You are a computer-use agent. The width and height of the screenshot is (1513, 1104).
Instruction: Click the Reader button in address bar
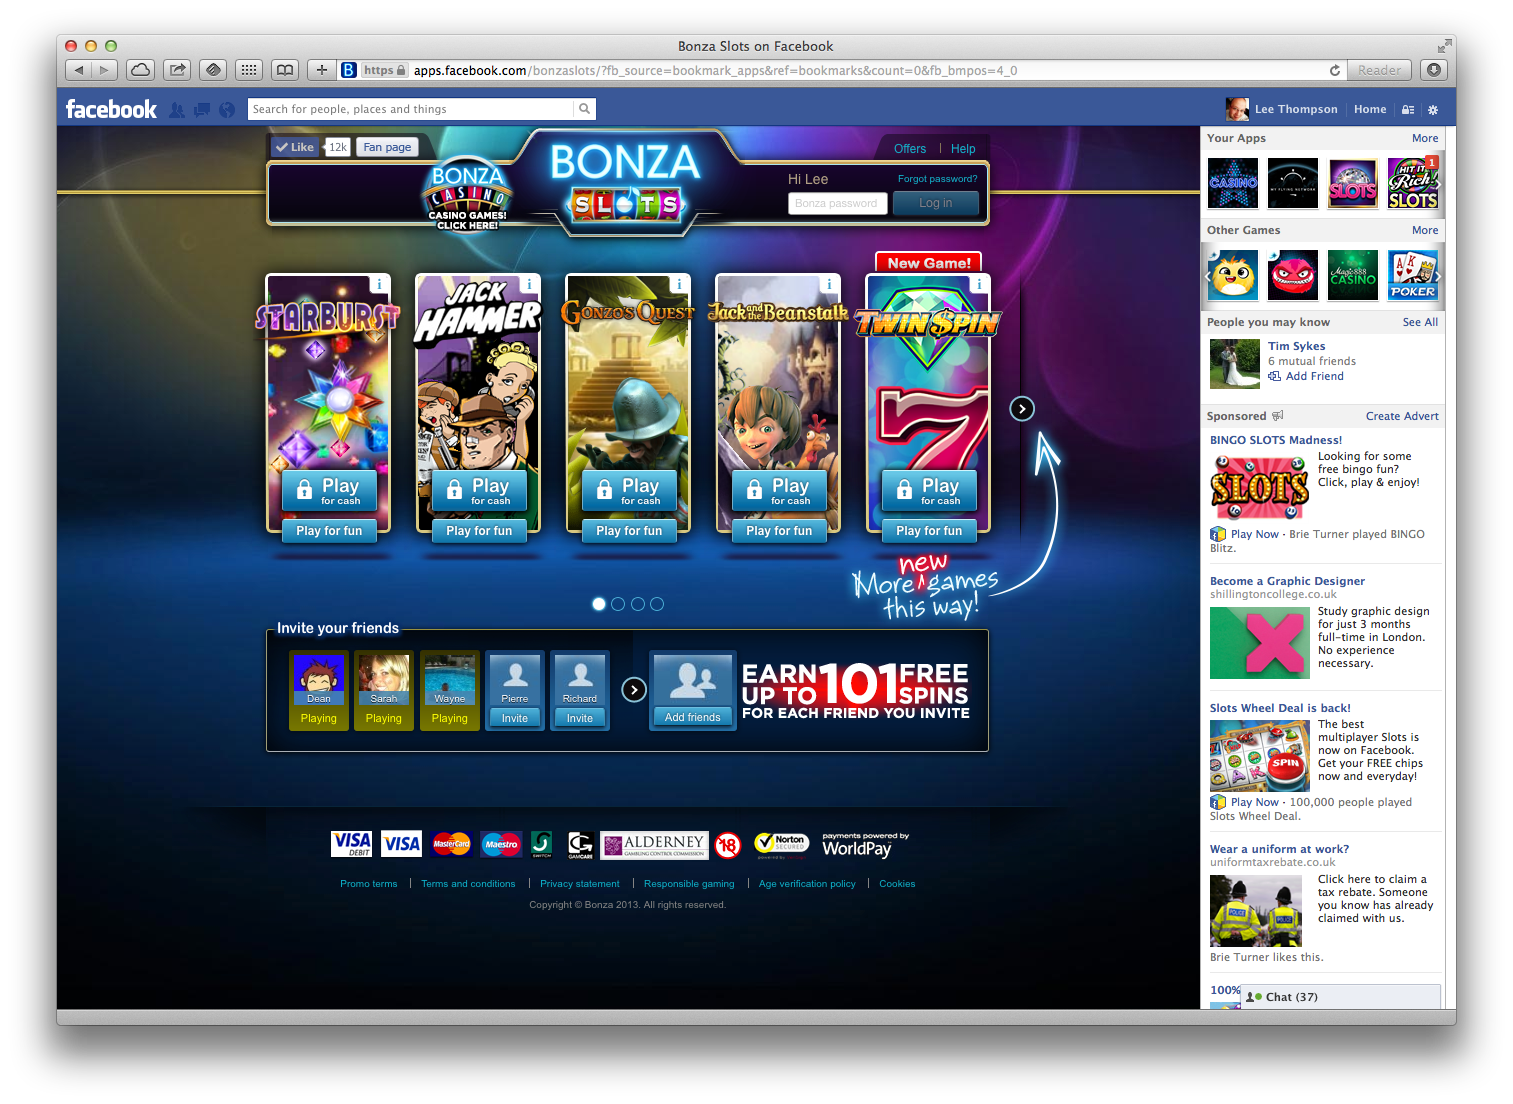point(1379,70)
